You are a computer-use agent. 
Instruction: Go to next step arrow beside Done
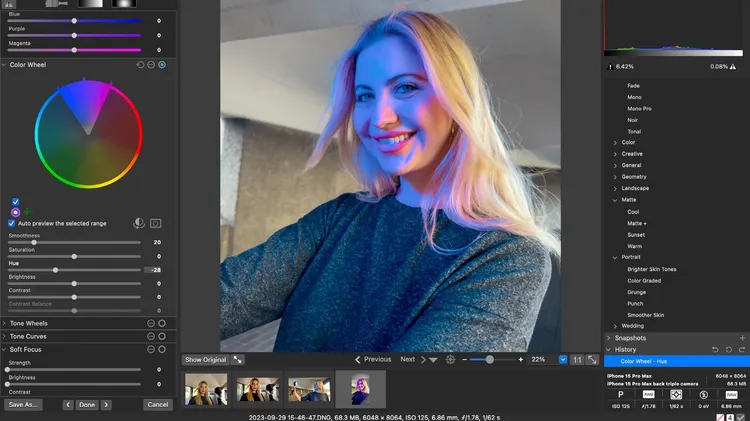[106, 405]
